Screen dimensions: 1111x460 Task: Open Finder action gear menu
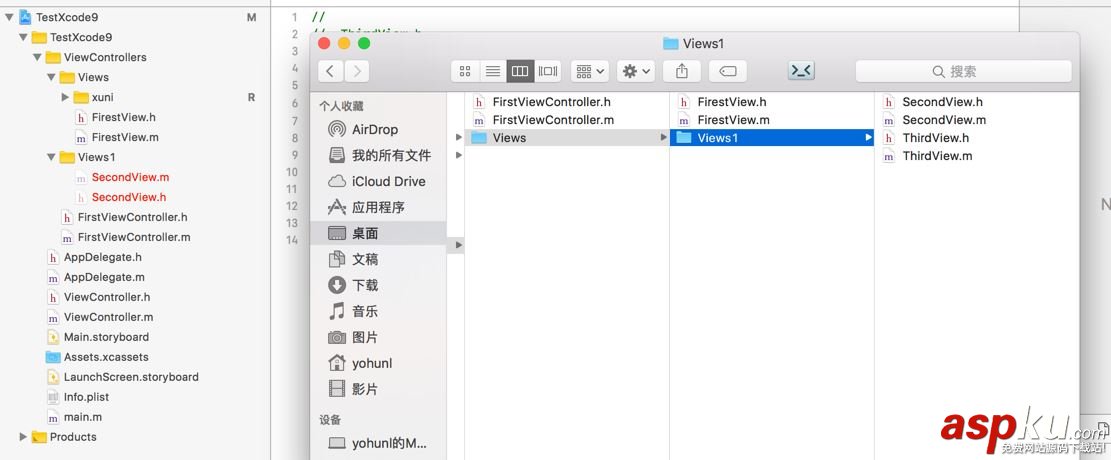[636, 71]
